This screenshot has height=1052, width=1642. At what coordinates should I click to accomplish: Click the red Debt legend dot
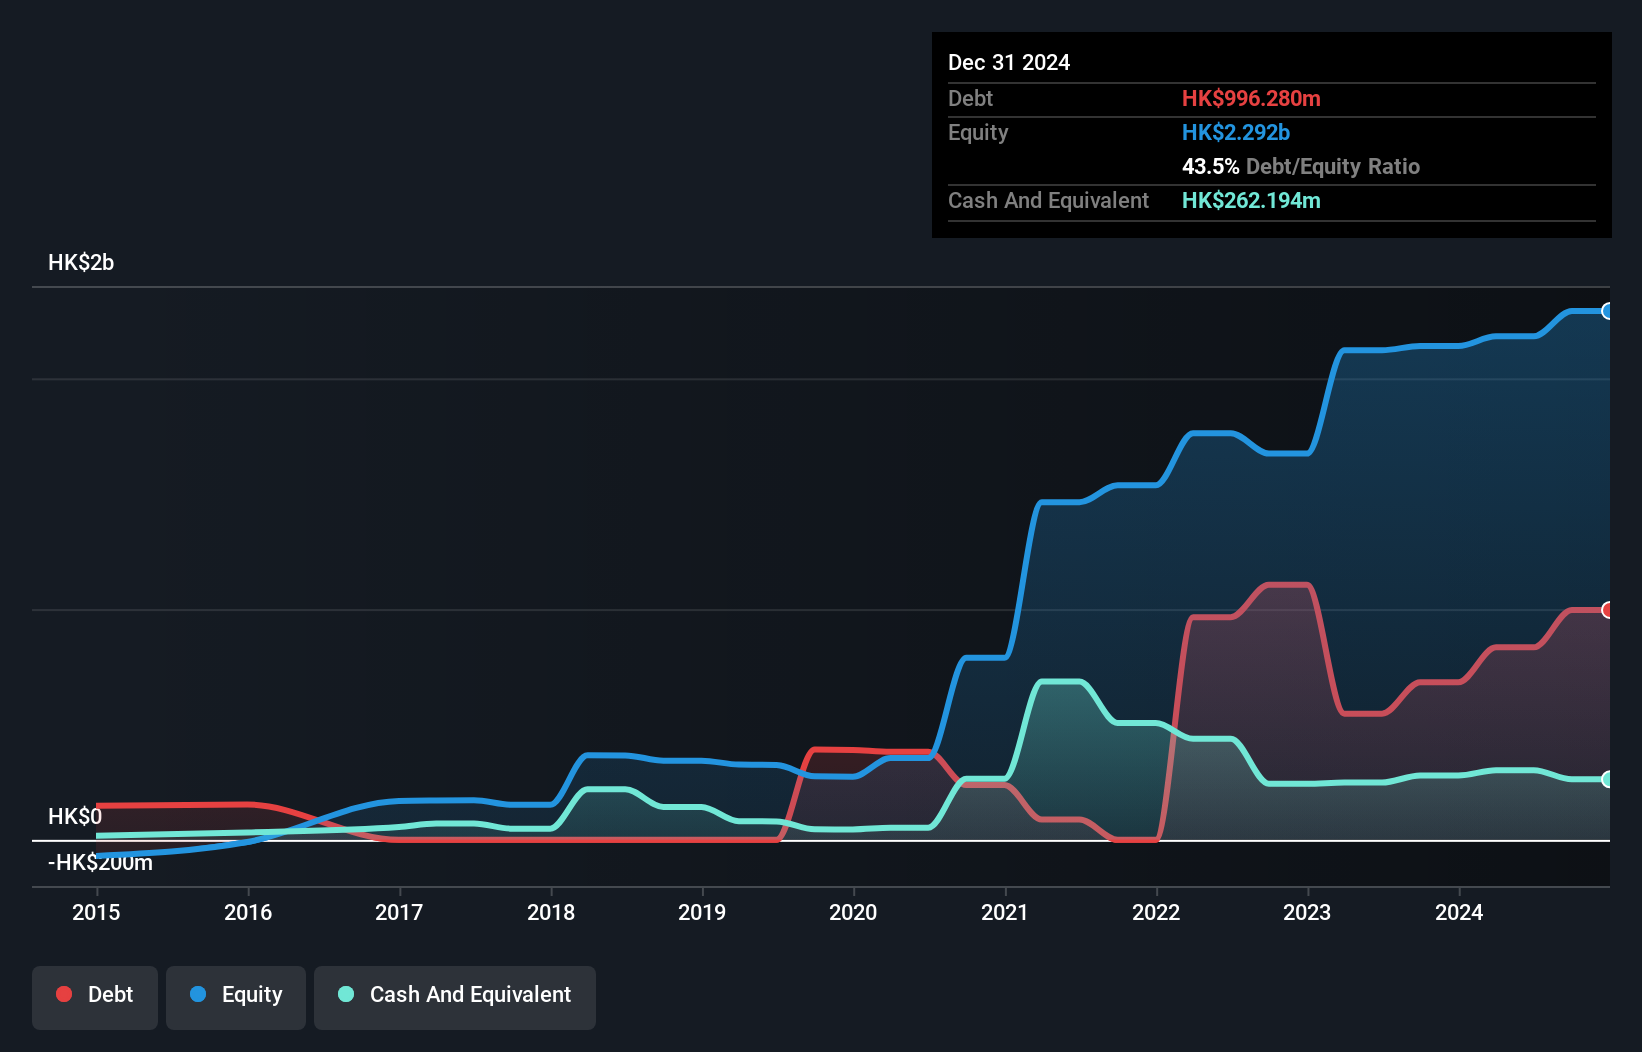64,994
